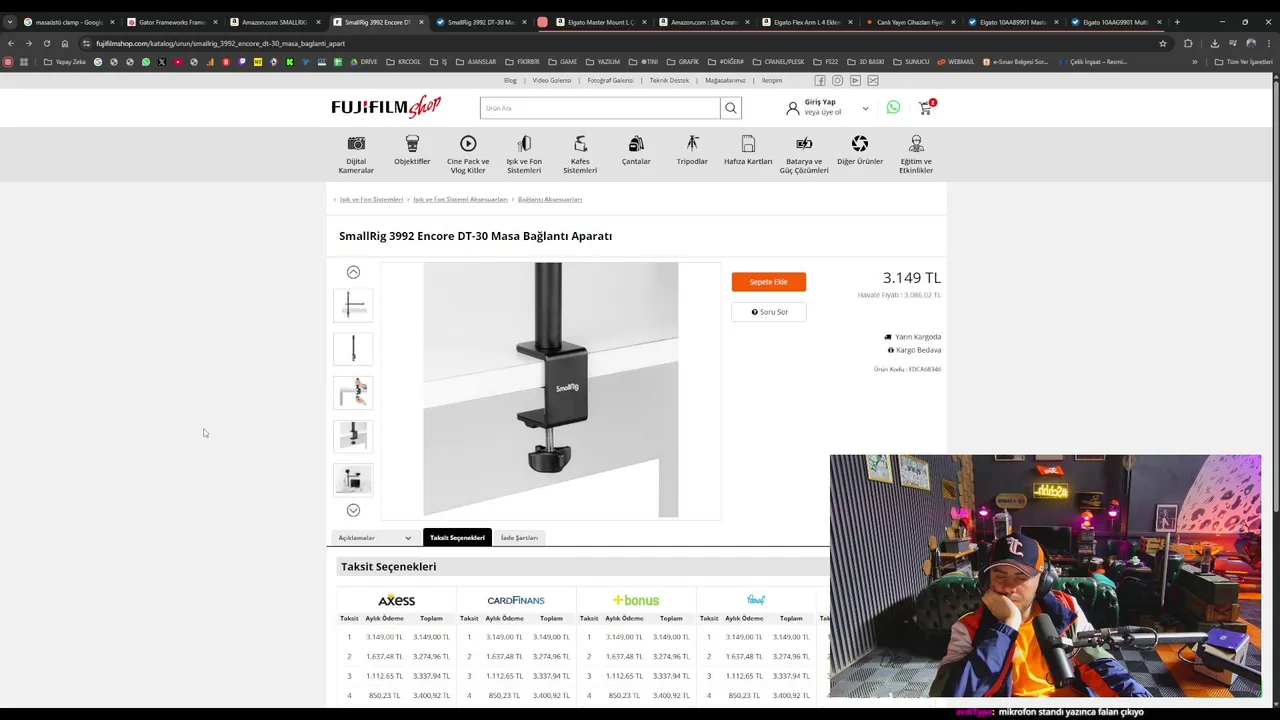
Task: Open the Facebook social icon
Action: (820, 80)
